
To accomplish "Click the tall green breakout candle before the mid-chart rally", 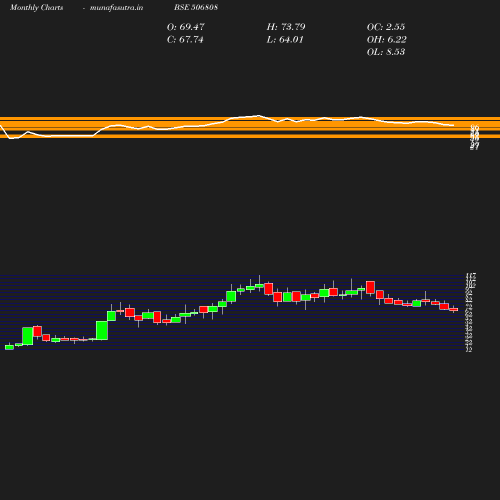I will [x=102, y=330].
